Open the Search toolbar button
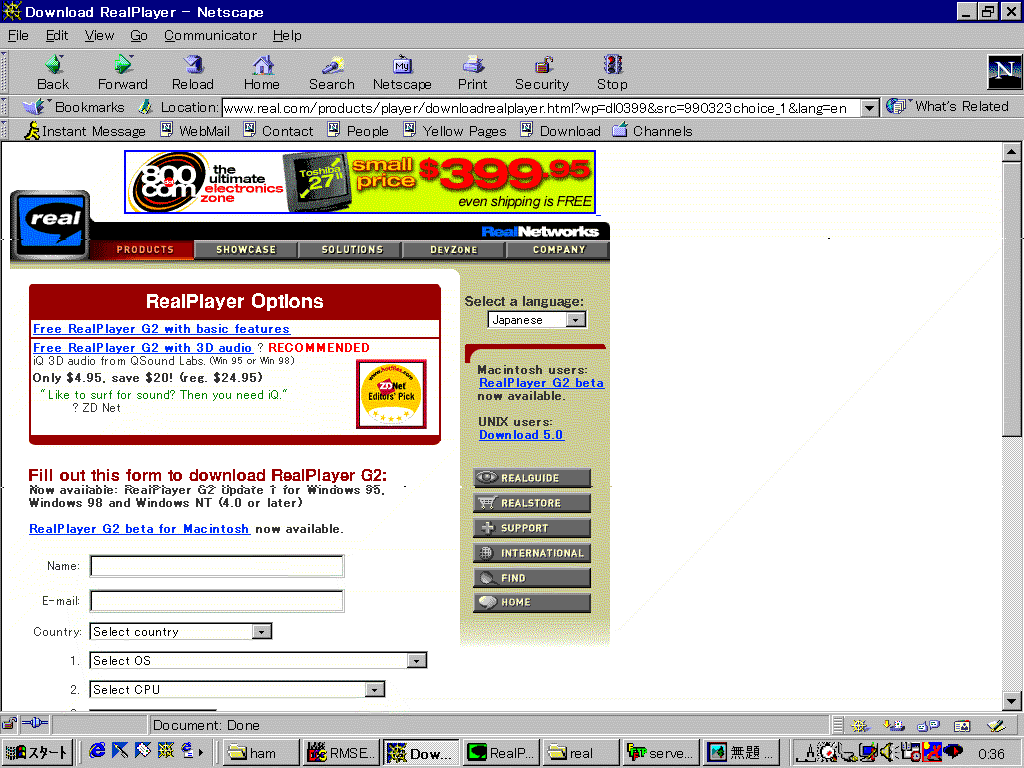The height and width of the screenshot is (768, 1024). pyautogui.click(x=332, y=72)
